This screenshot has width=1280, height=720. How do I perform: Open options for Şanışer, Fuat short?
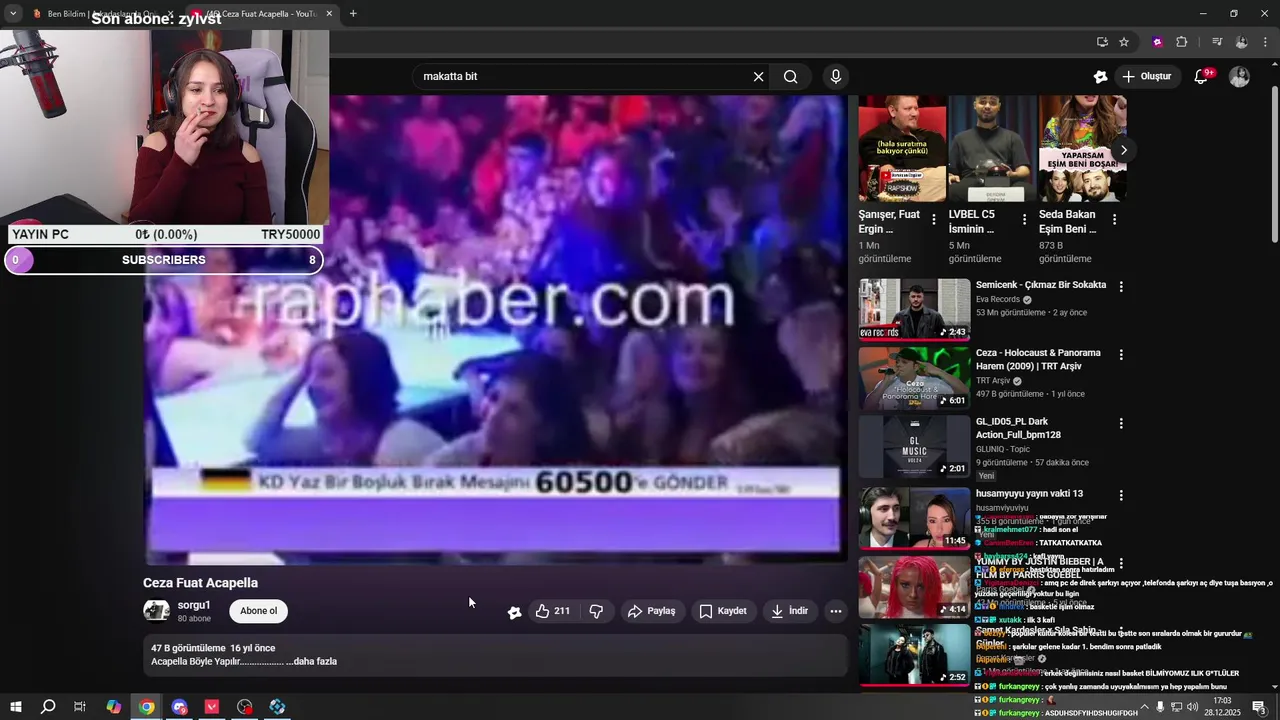(x=934, y=219)
